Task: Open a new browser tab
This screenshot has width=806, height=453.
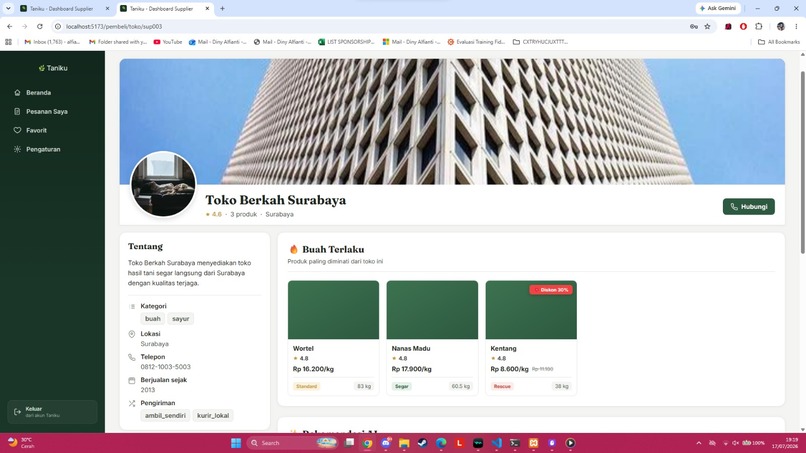Action: [223, 8]
